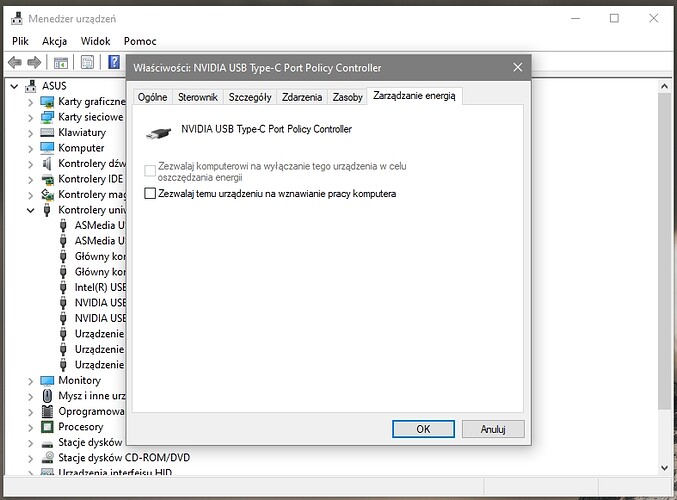677x500 pixels.
Task: Expand the Karty graficzne category
Action: (x=30, y=103)
